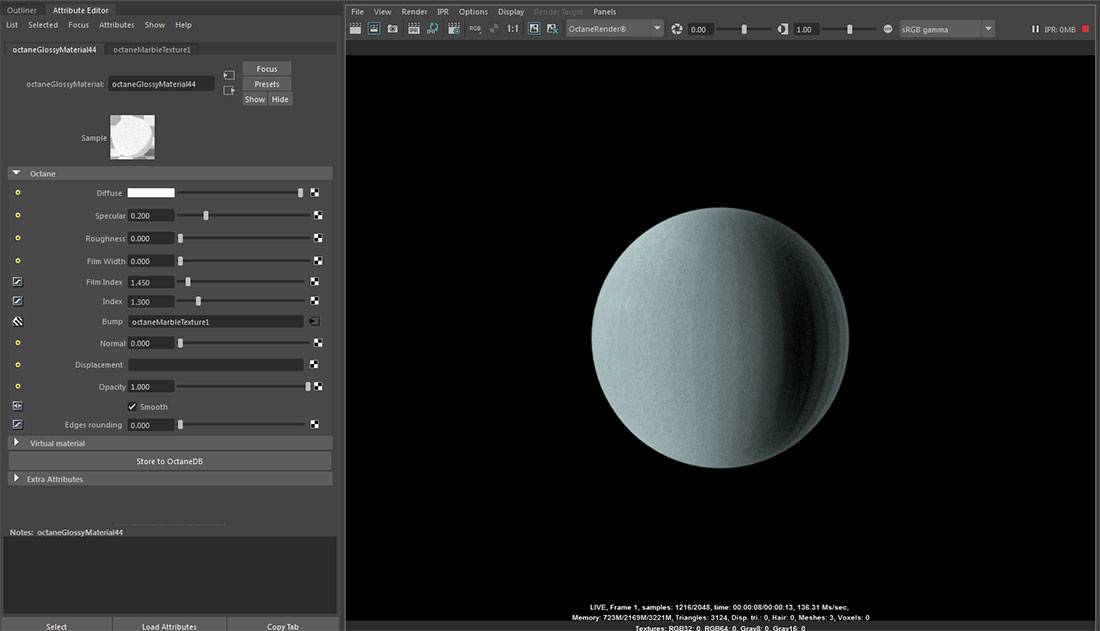Toggle the yellow node indicator beside Opacity
The width and height of the screenshot is (1100, 631).
pyautogui.click(x=17, y=387)
